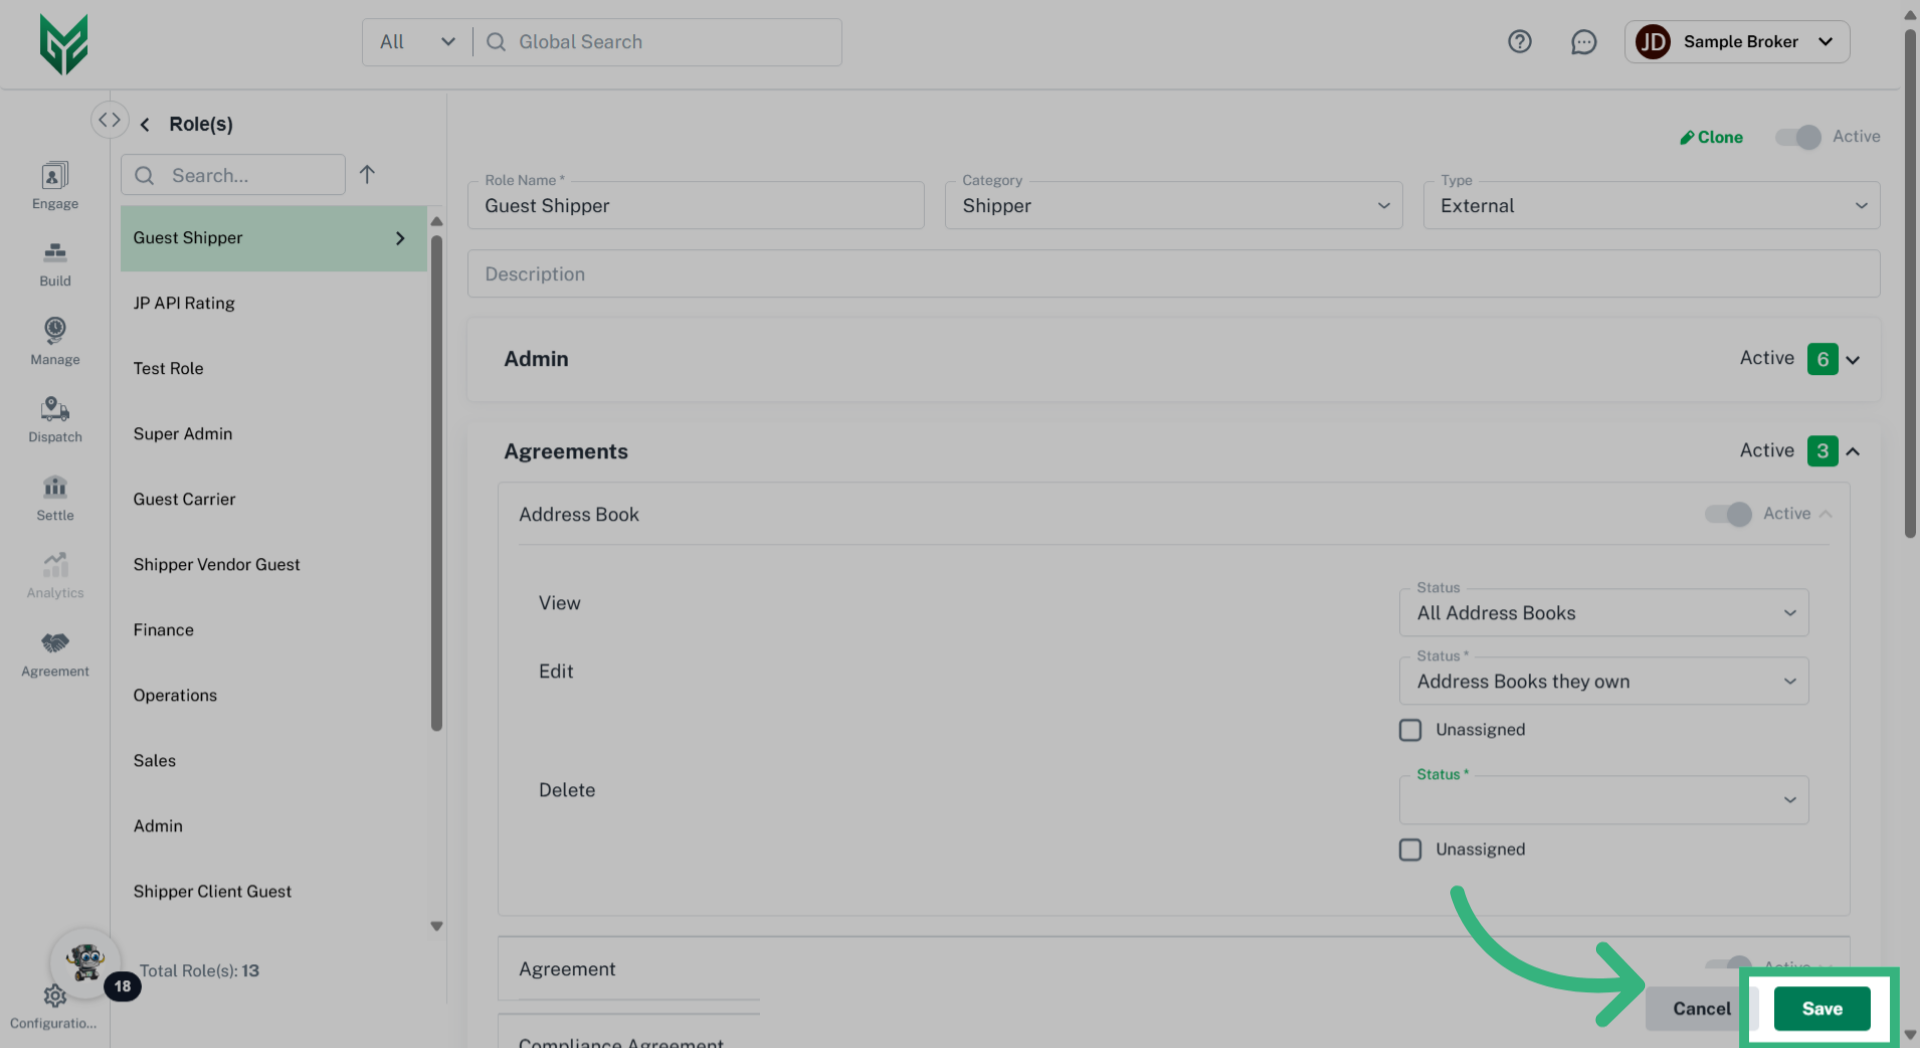Click the sort ascending arrow icon
The image size is (1920, 1048).
click(367, 175)
